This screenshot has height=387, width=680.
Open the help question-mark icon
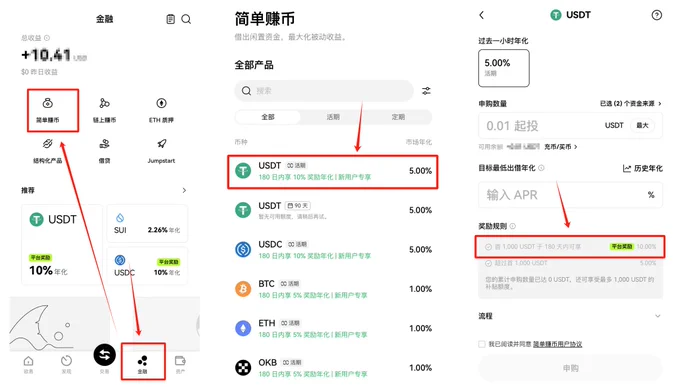coord(657,15)
